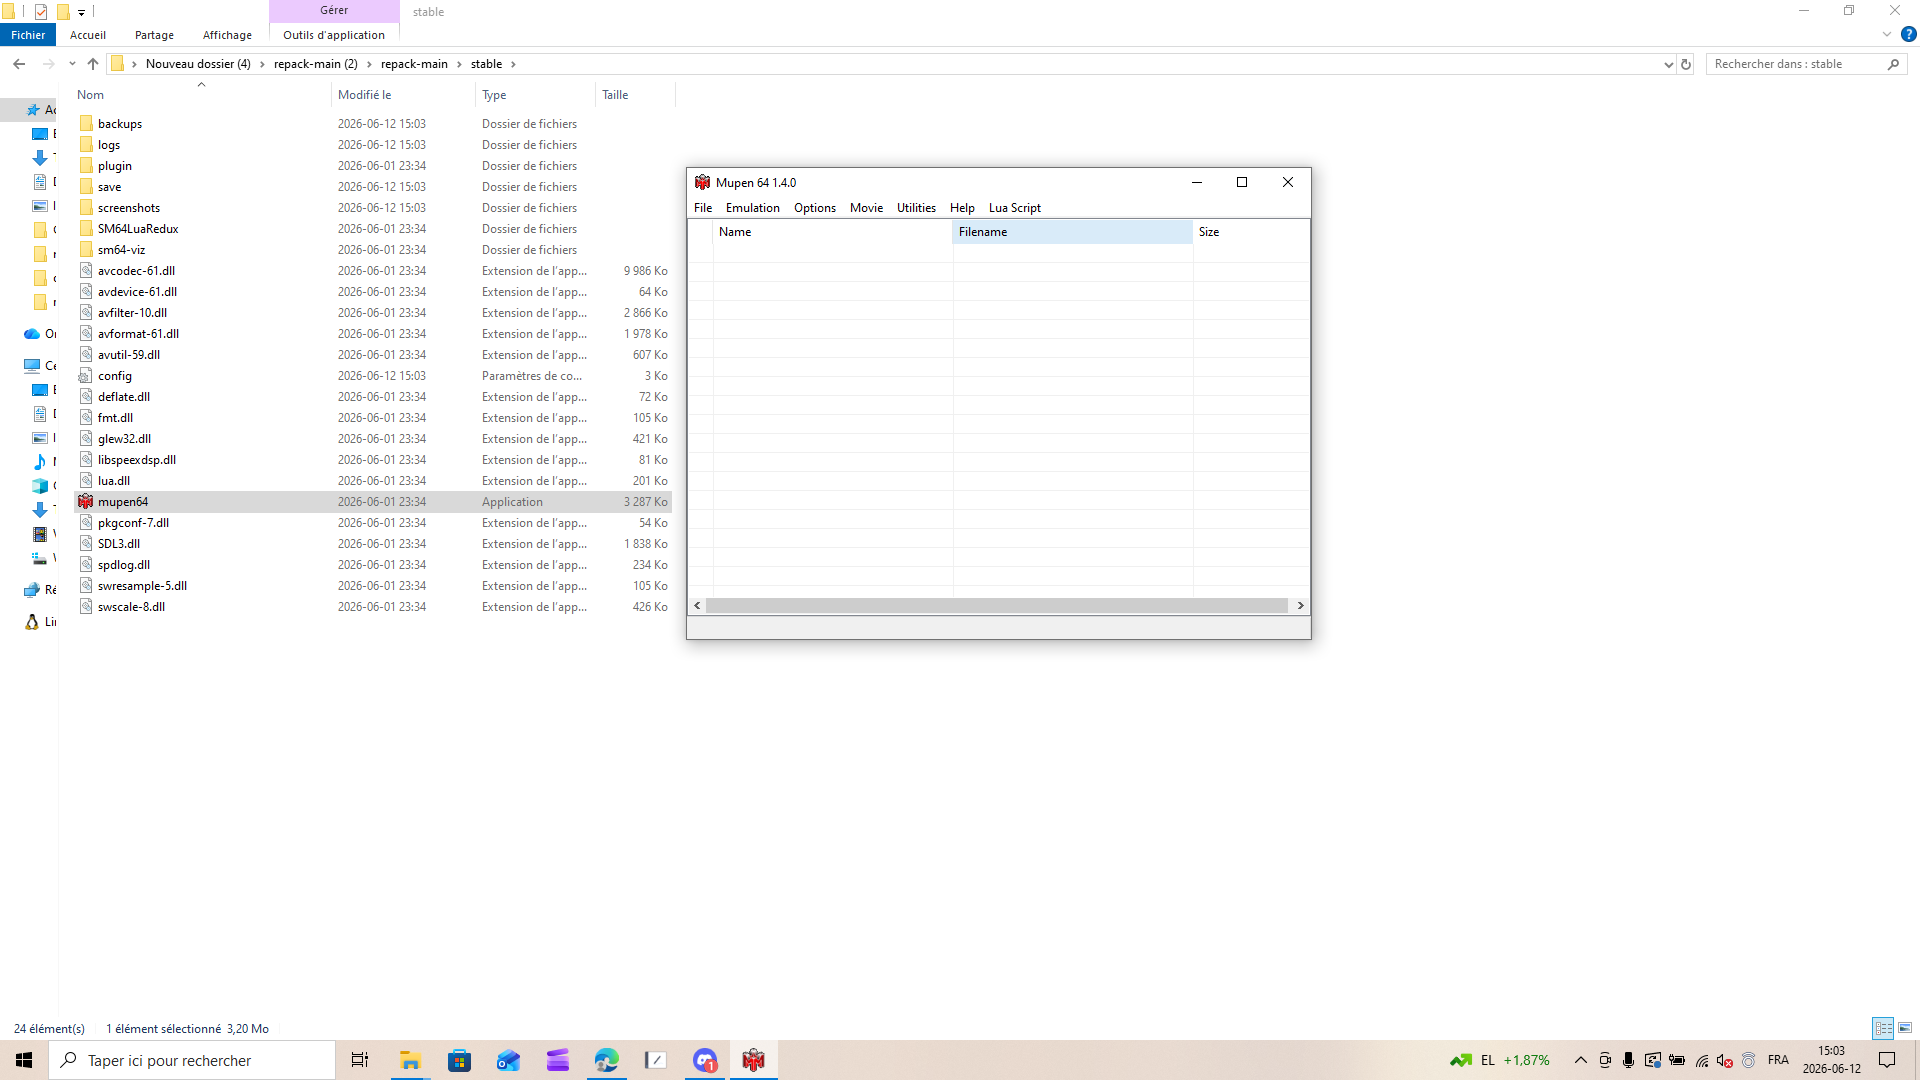This screenshot has width=1920, height=1080.
Task: Open the Lua Script menu in Mupen 64
Action: [x=1015, y=208]
